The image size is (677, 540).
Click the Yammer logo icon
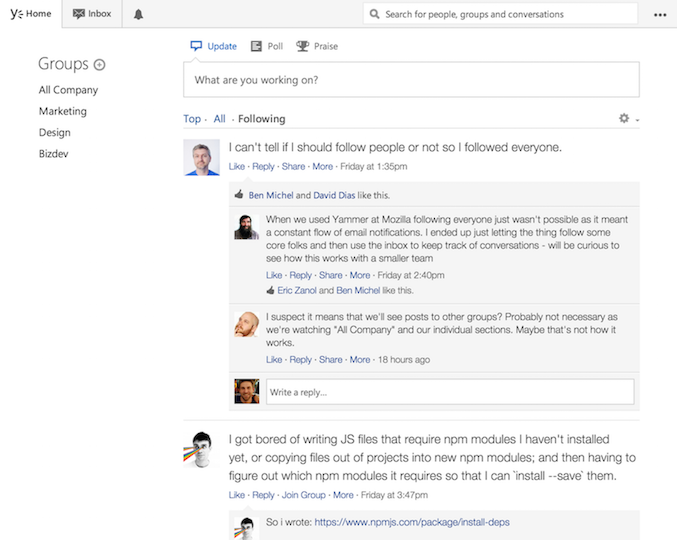[x=16, y=14]
